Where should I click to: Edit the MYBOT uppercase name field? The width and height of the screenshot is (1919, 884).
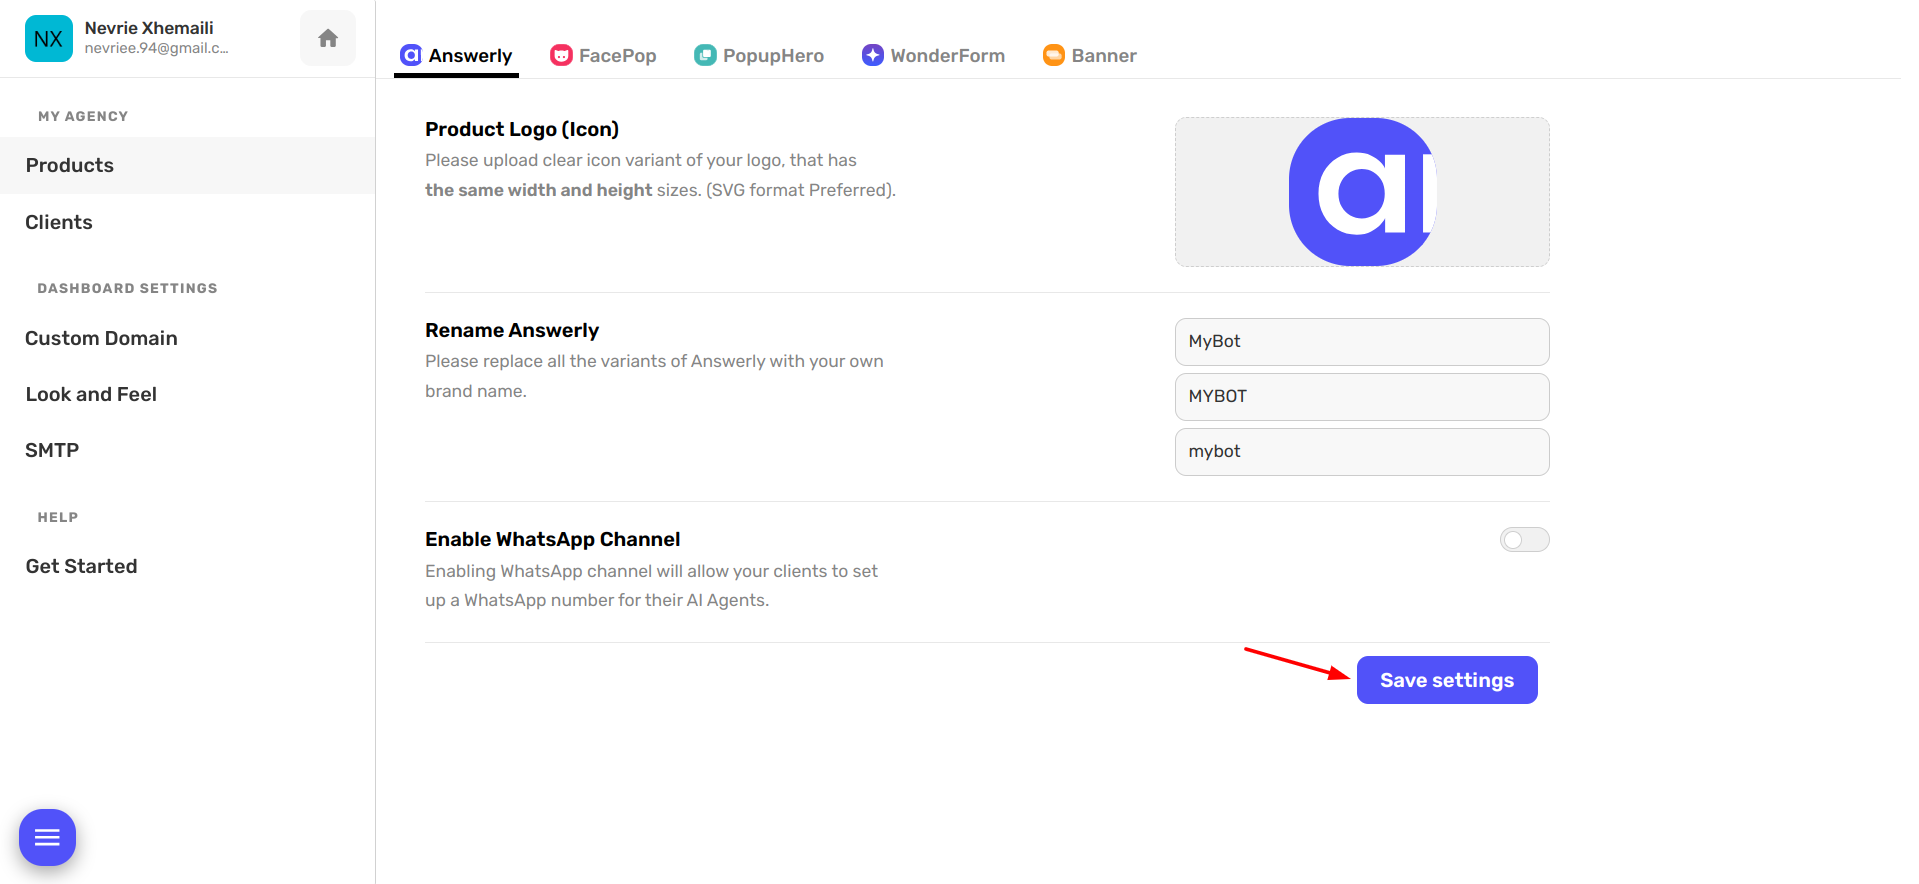click(x=1362, y=397)
